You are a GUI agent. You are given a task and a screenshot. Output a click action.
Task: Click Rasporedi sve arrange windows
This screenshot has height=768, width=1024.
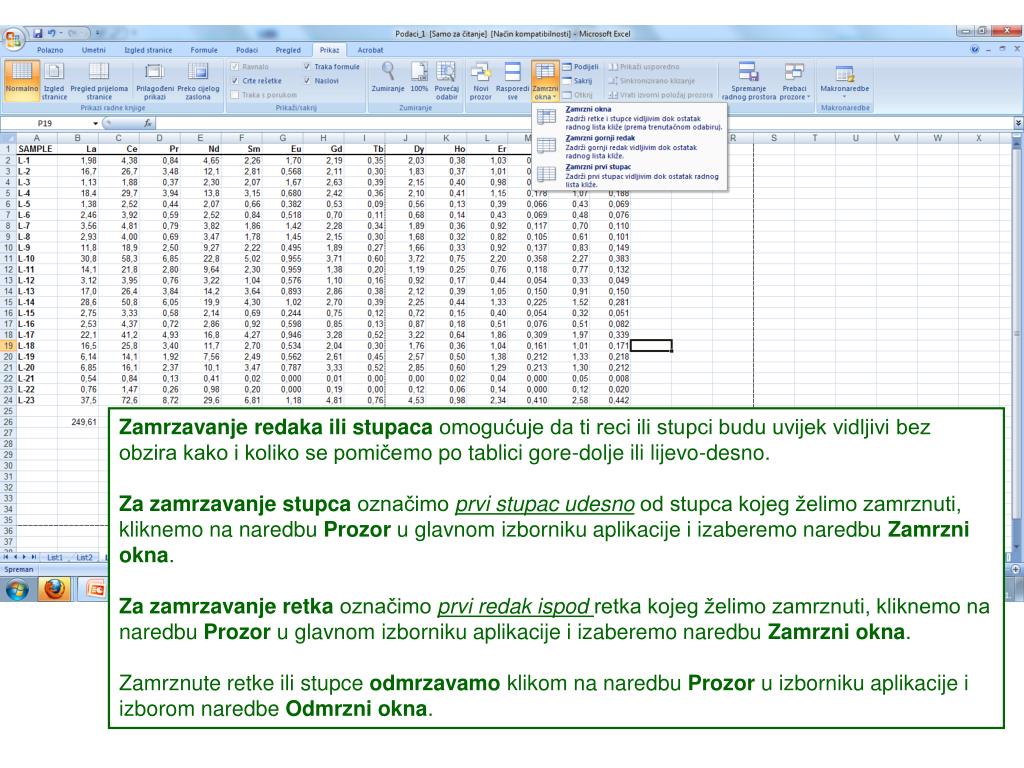coord(513,80)
